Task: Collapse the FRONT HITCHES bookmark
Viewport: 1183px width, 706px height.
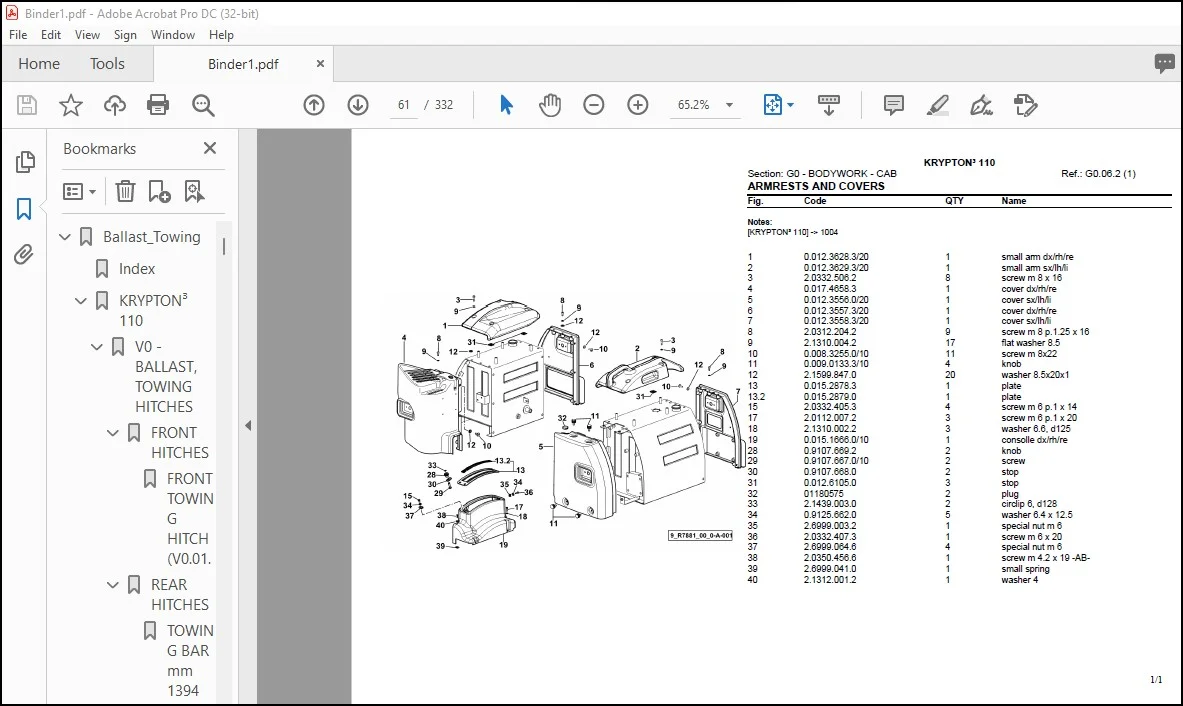Action: [112, 433]
